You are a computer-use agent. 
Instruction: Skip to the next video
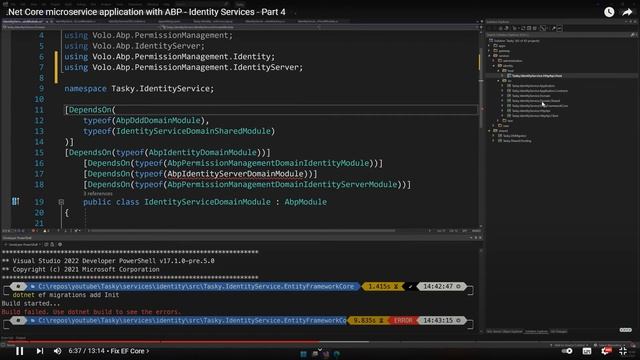click(x=40, y=351)
